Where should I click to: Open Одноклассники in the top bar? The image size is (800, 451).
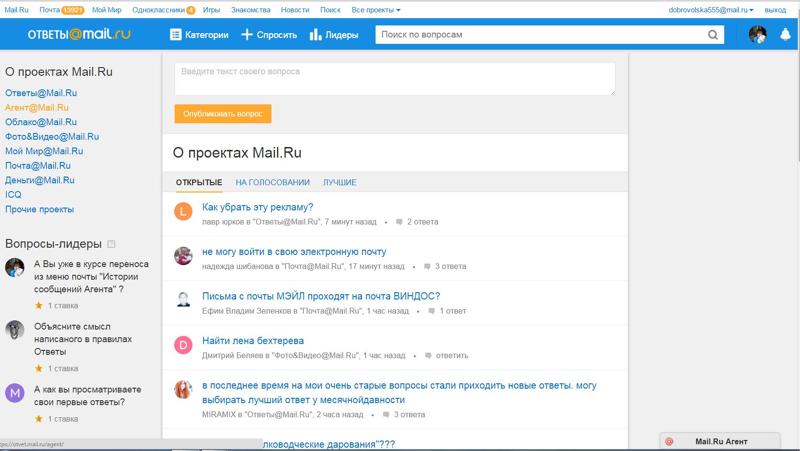click(159, 10)
